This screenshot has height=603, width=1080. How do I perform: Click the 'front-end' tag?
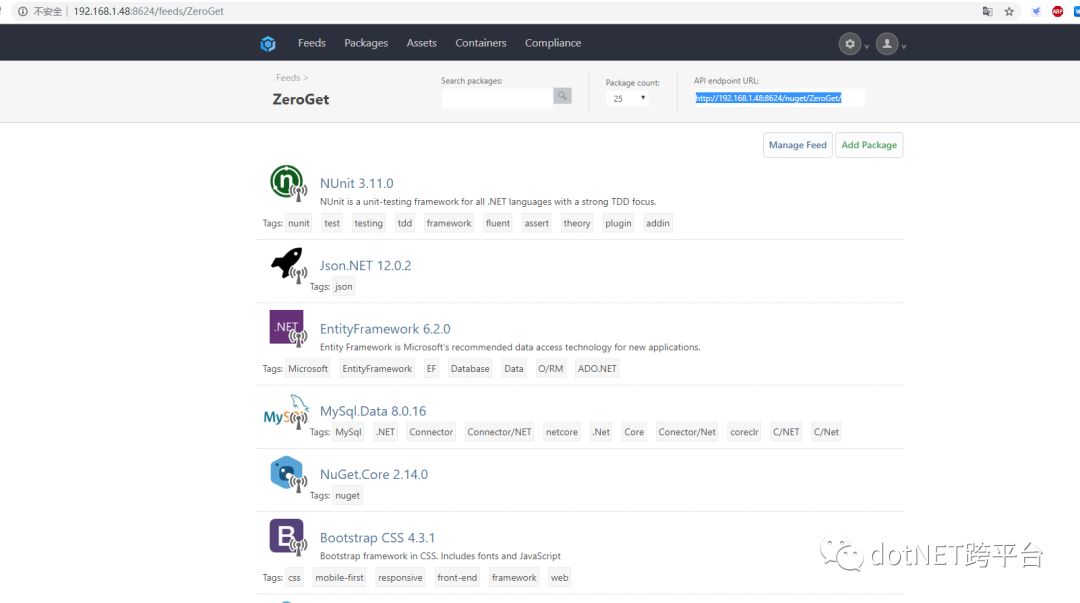(457, 578)
